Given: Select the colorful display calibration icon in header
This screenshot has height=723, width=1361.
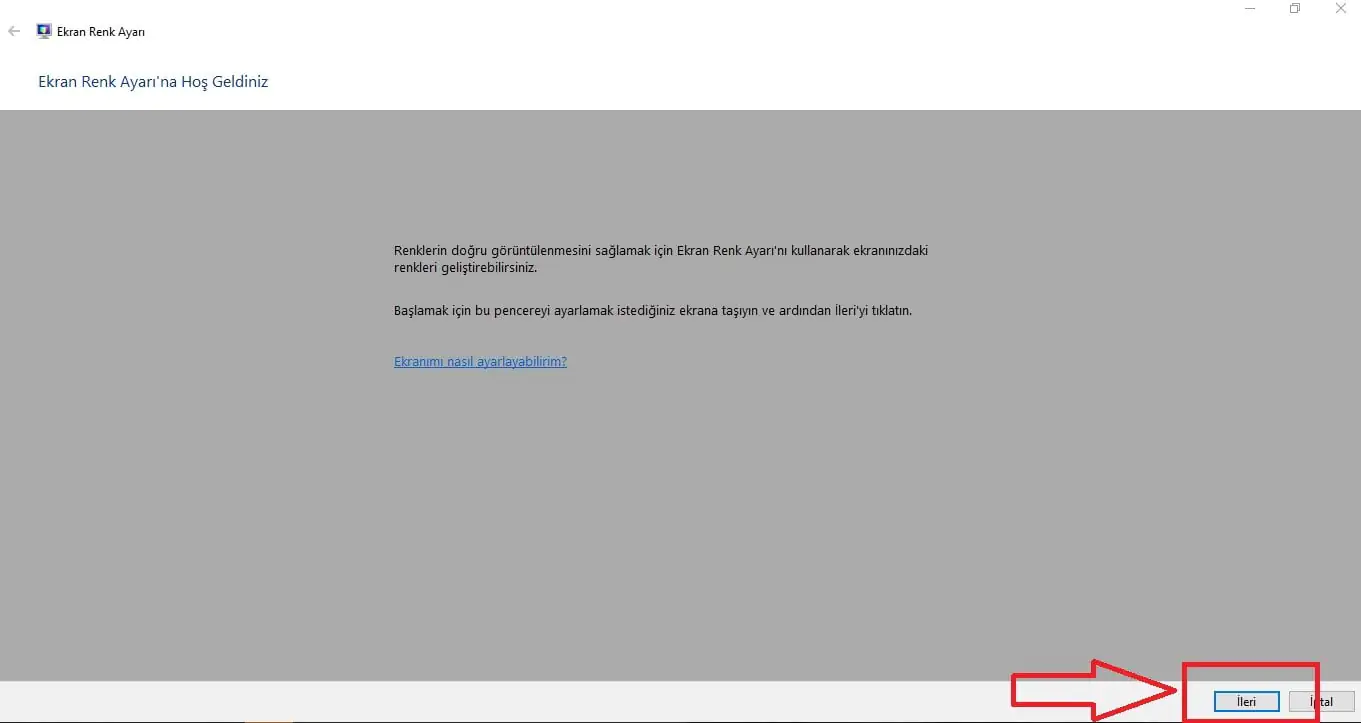Looking at the screenshot, I should (x=43, y=31).
